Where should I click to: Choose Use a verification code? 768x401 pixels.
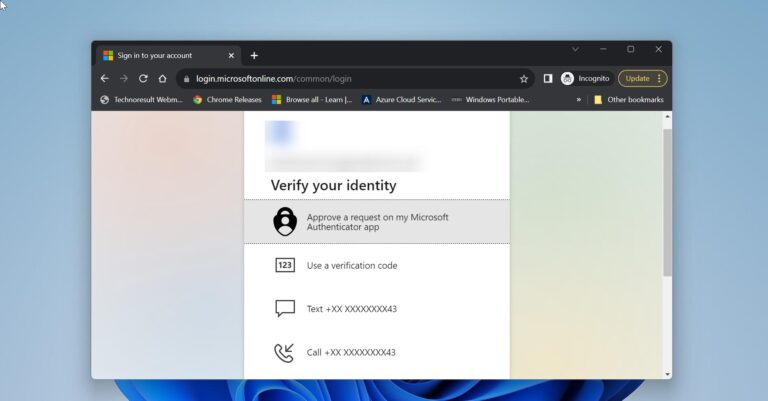pos(377,265)
